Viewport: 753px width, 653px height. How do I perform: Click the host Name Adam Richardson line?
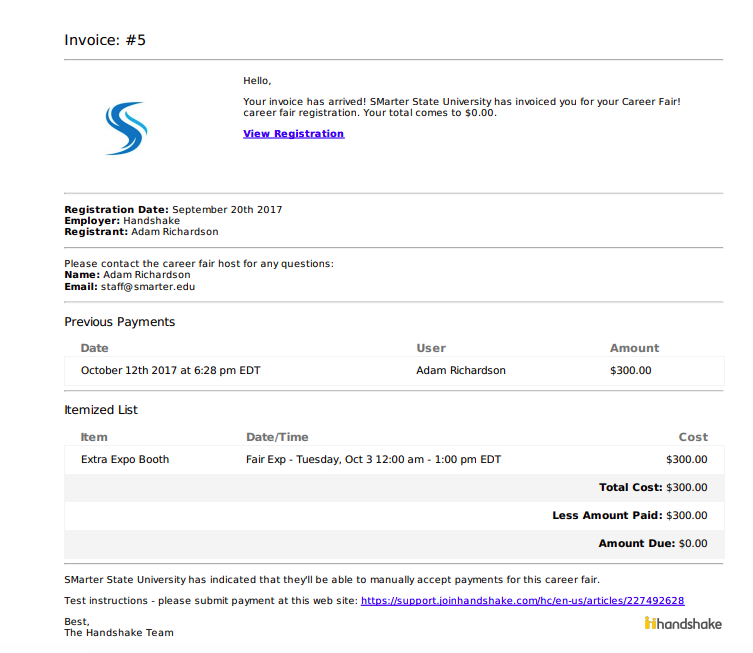pyautogui.click(x=127, y=275)
